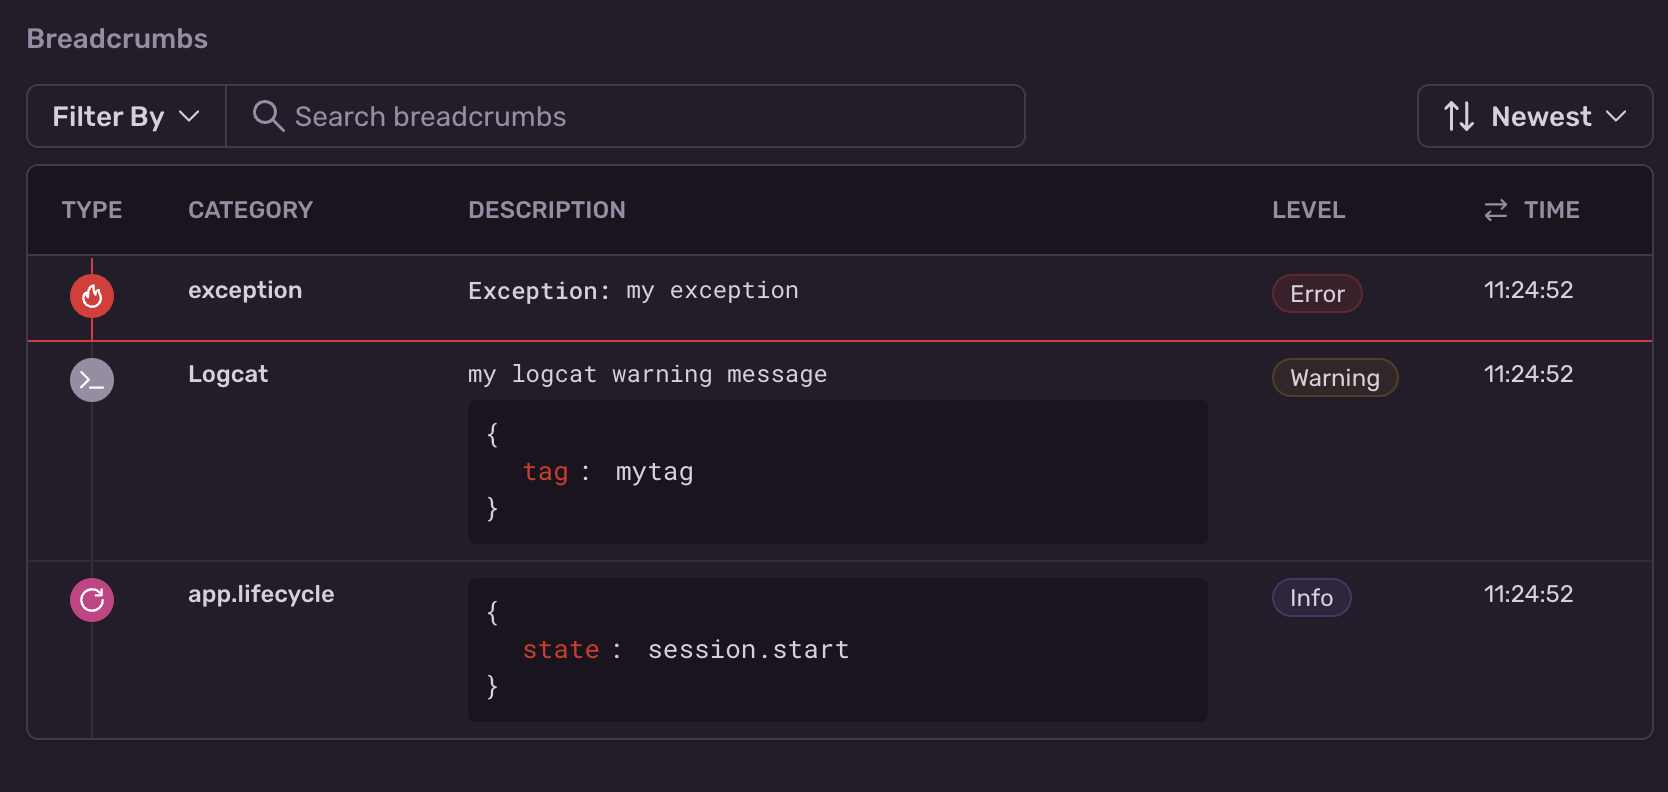Click the exception fire icon
The height and width of the screenshot is (792, 1668).
pos(91,295)
